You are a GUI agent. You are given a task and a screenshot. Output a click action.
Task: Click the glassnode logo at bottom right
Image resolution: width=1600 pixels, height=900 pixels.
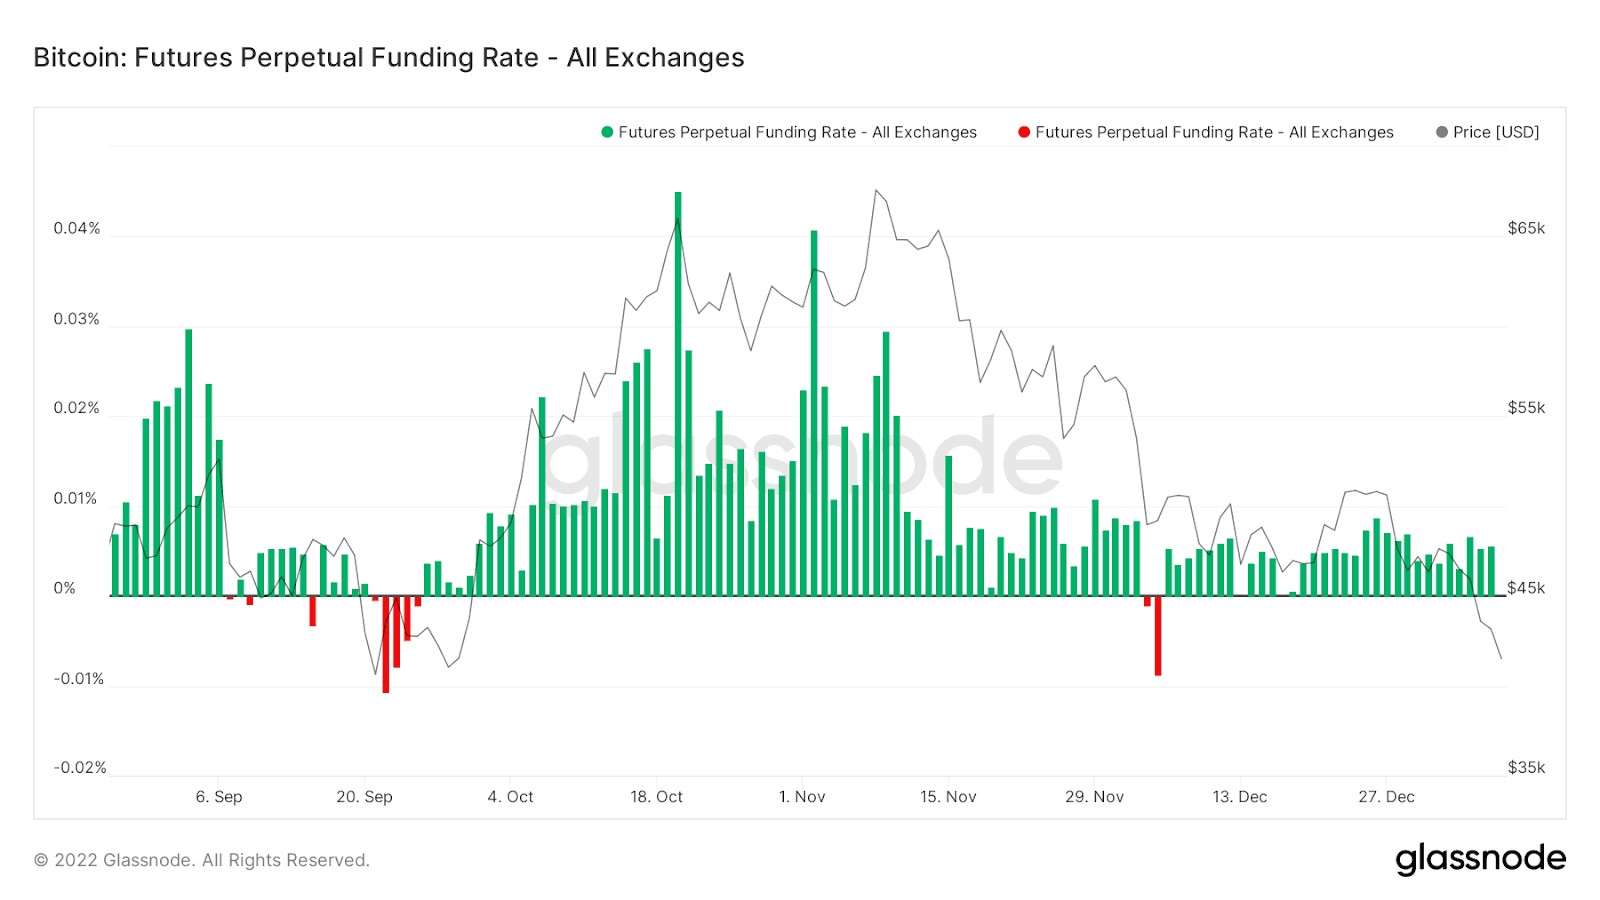pyautogui.click(x=1480, y=859)
